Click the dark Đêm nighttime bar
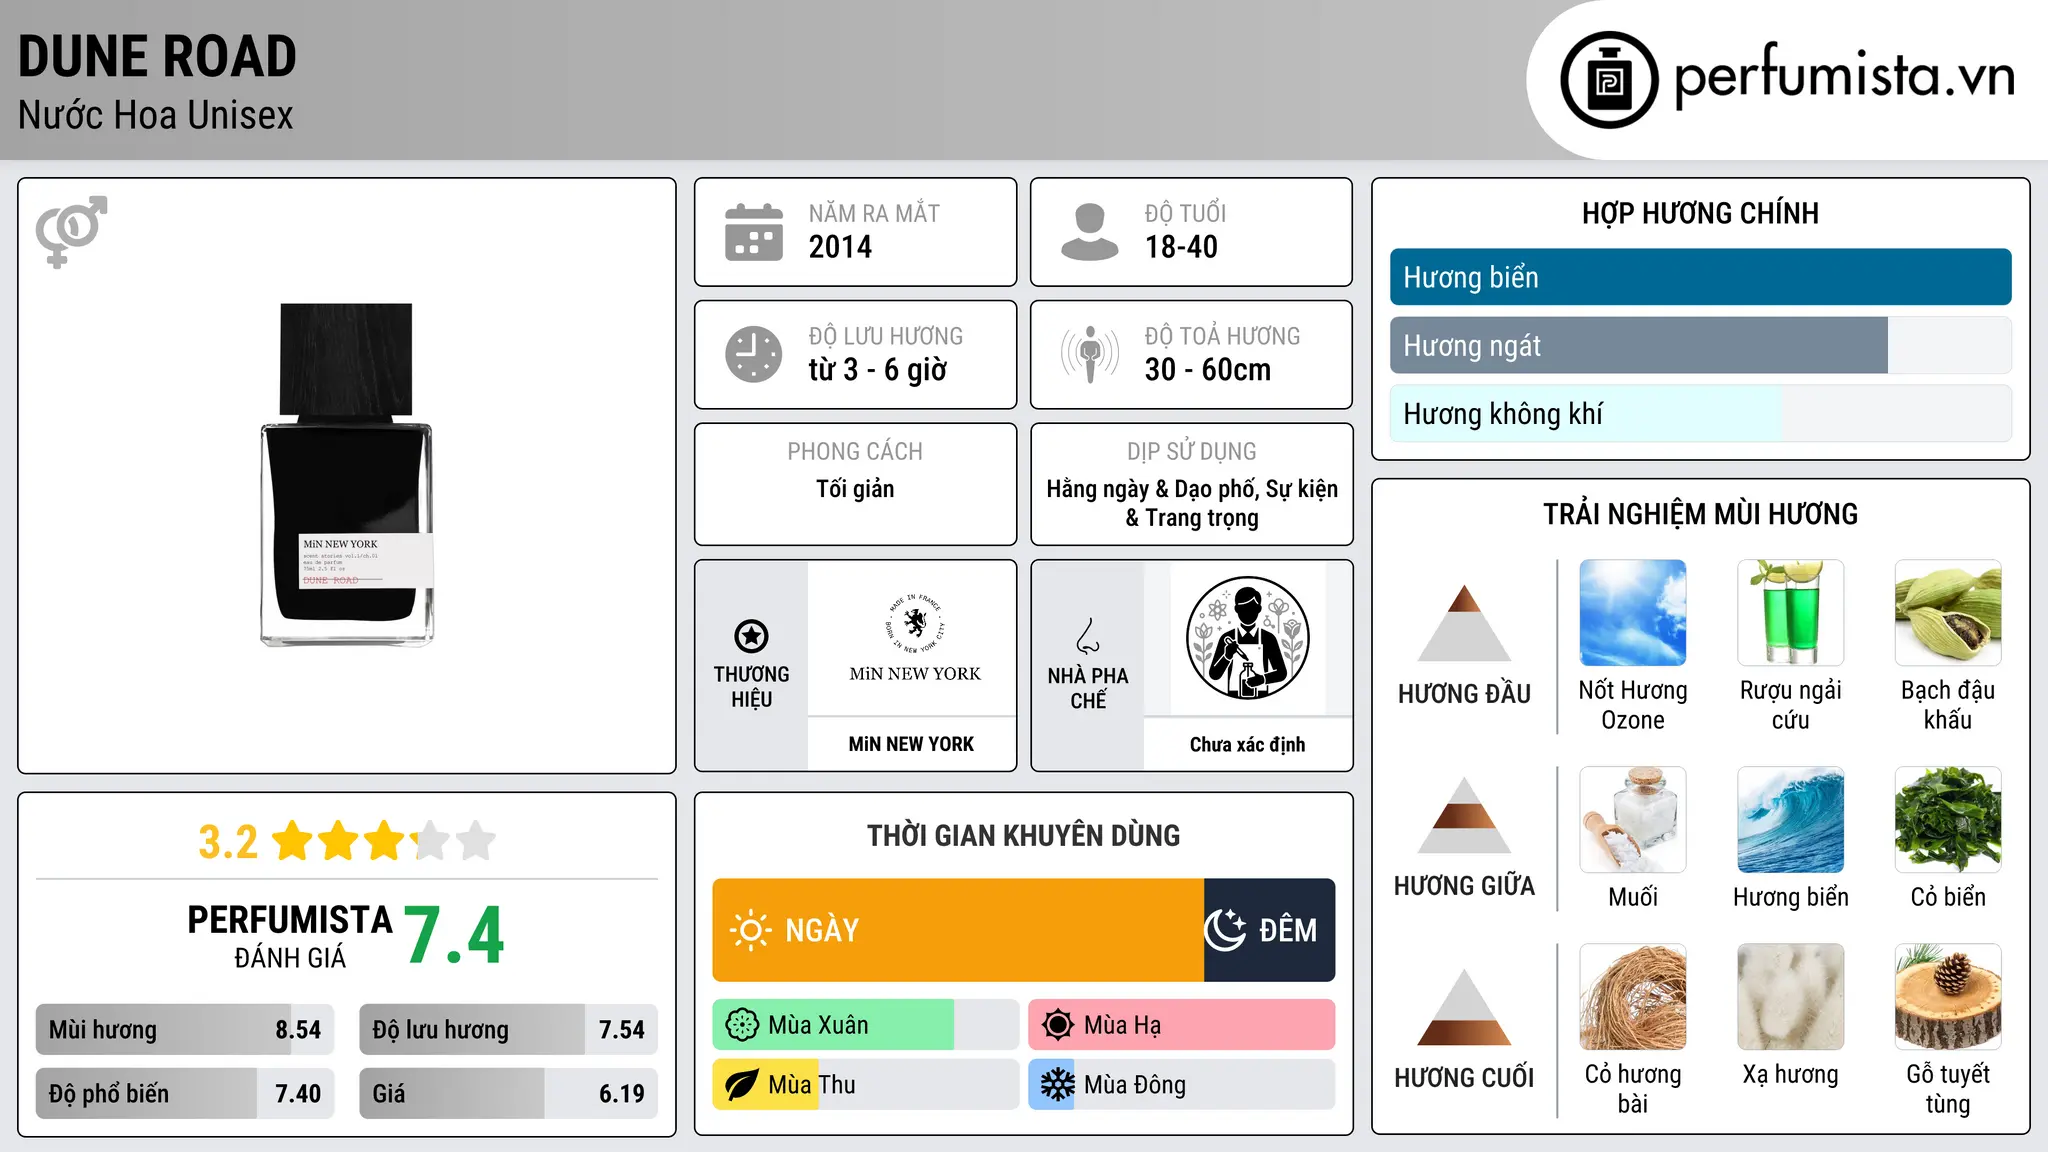This screenshot has width=2048, height=1152. 1270,930
